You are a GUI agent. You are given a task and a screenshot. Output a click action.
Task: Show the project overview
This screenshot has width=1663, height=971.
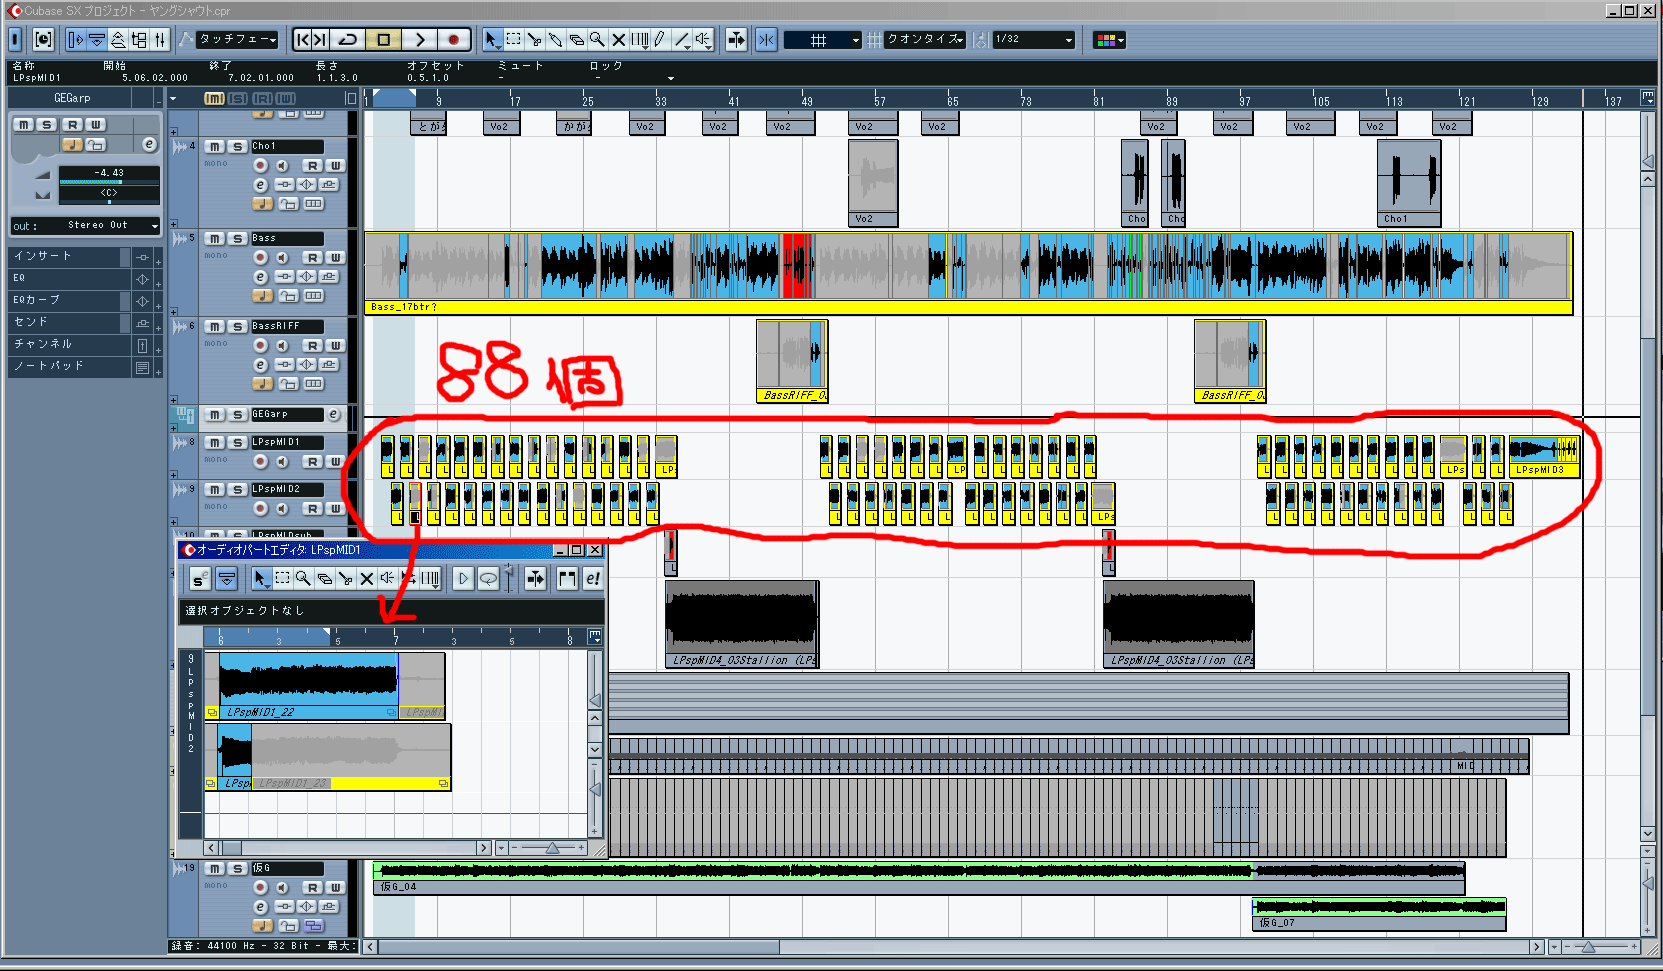click(x=118, y=40)
